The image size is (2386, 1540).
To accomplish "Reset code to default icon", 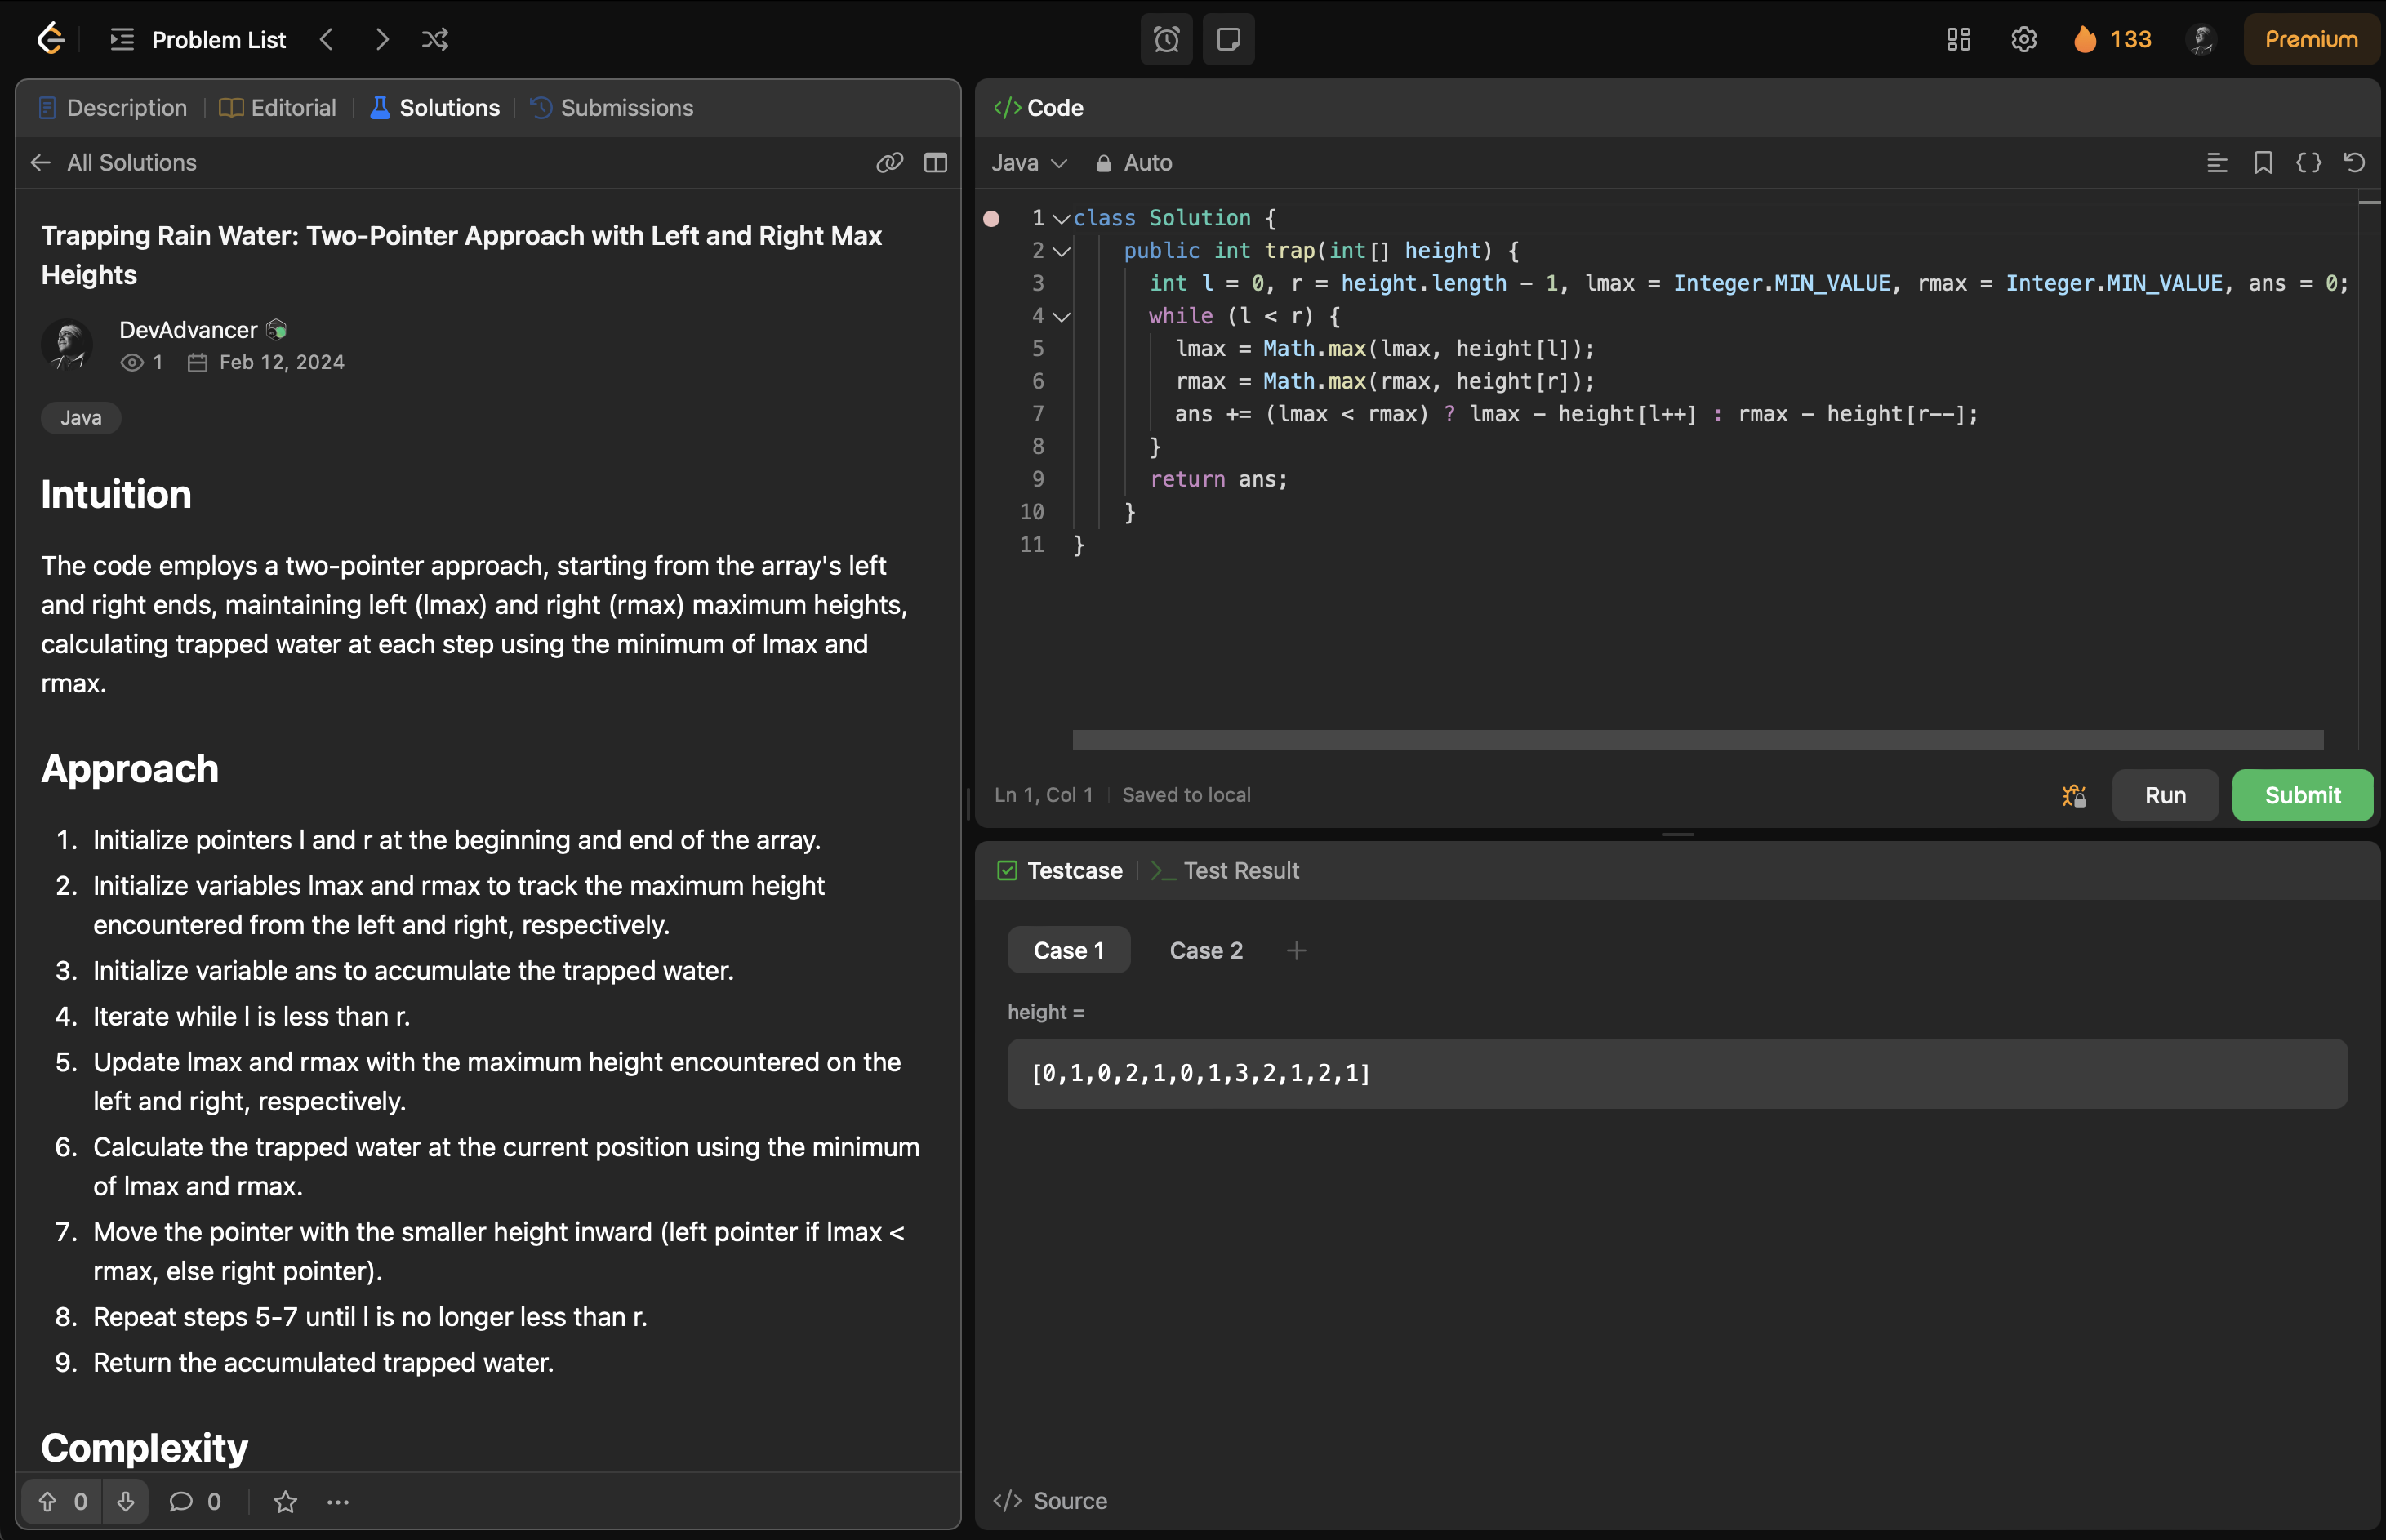I will pyautogui.click(x=2355, y=162).
